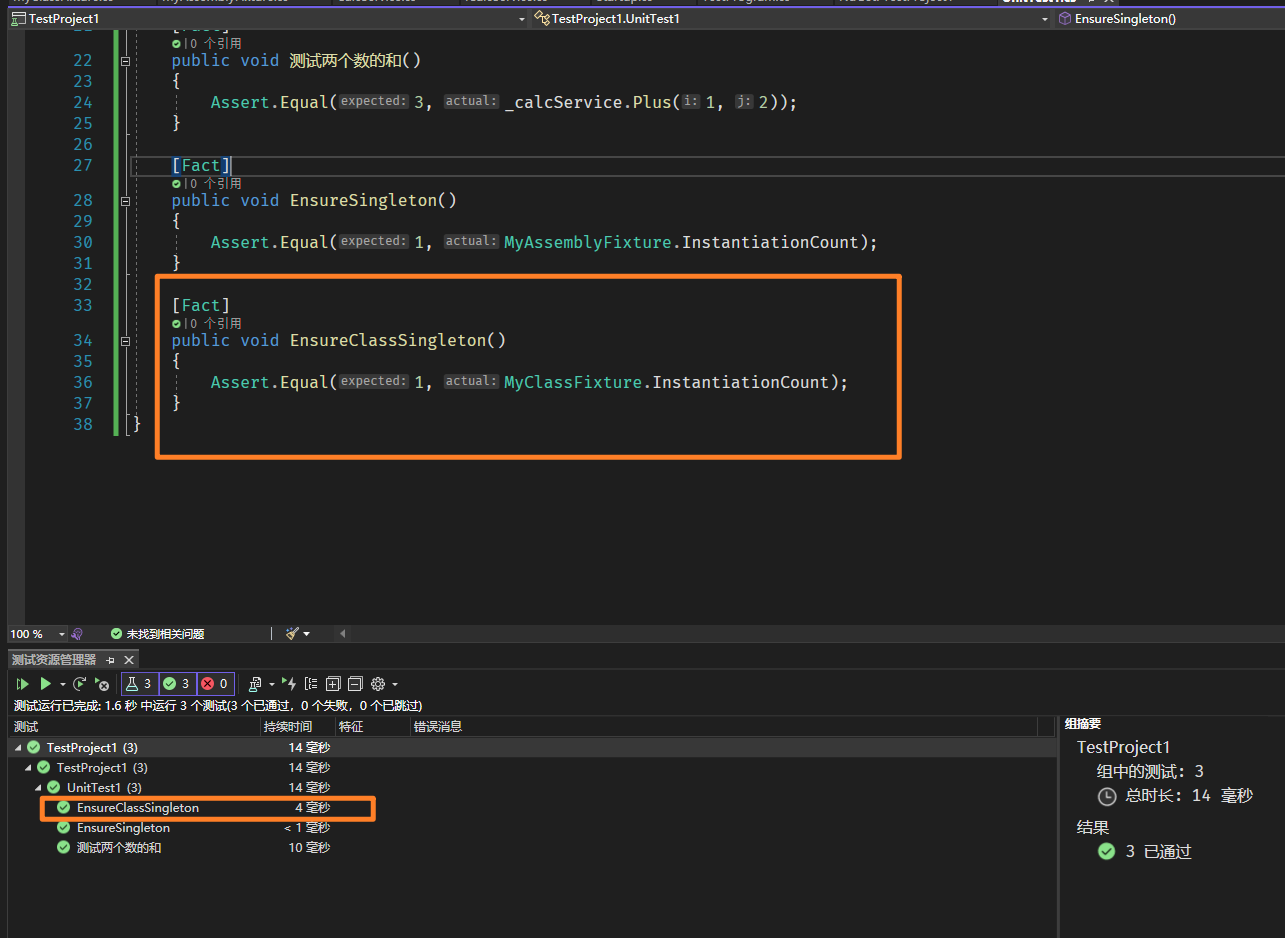The height and width of the screenshot is (938, 1285).
Task: Open the 100 % zoom dropdown
Action: click(x=61, y=634)
